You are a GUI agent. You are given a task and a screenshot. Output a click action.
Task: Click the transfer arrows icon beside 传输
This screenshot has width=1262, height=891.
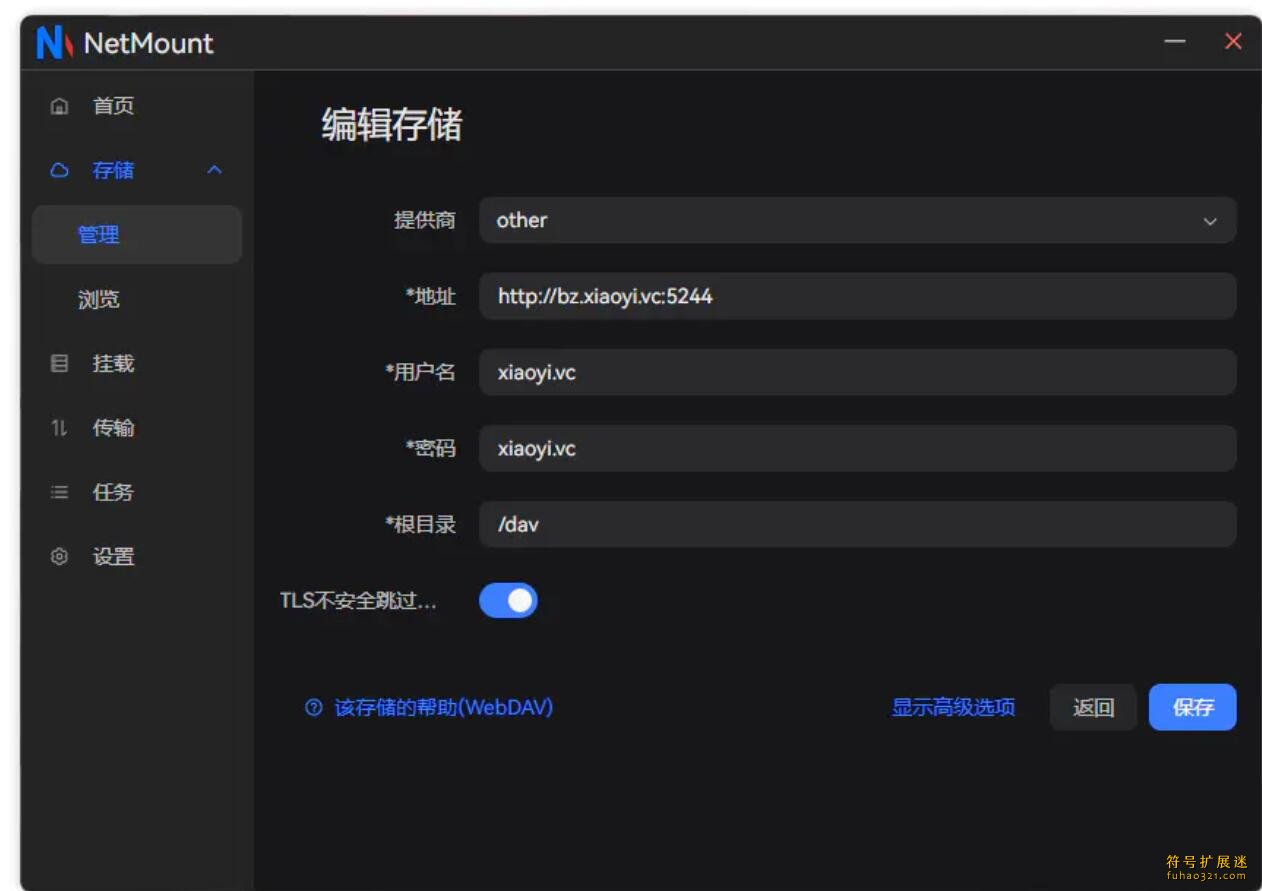coord(60,428)
